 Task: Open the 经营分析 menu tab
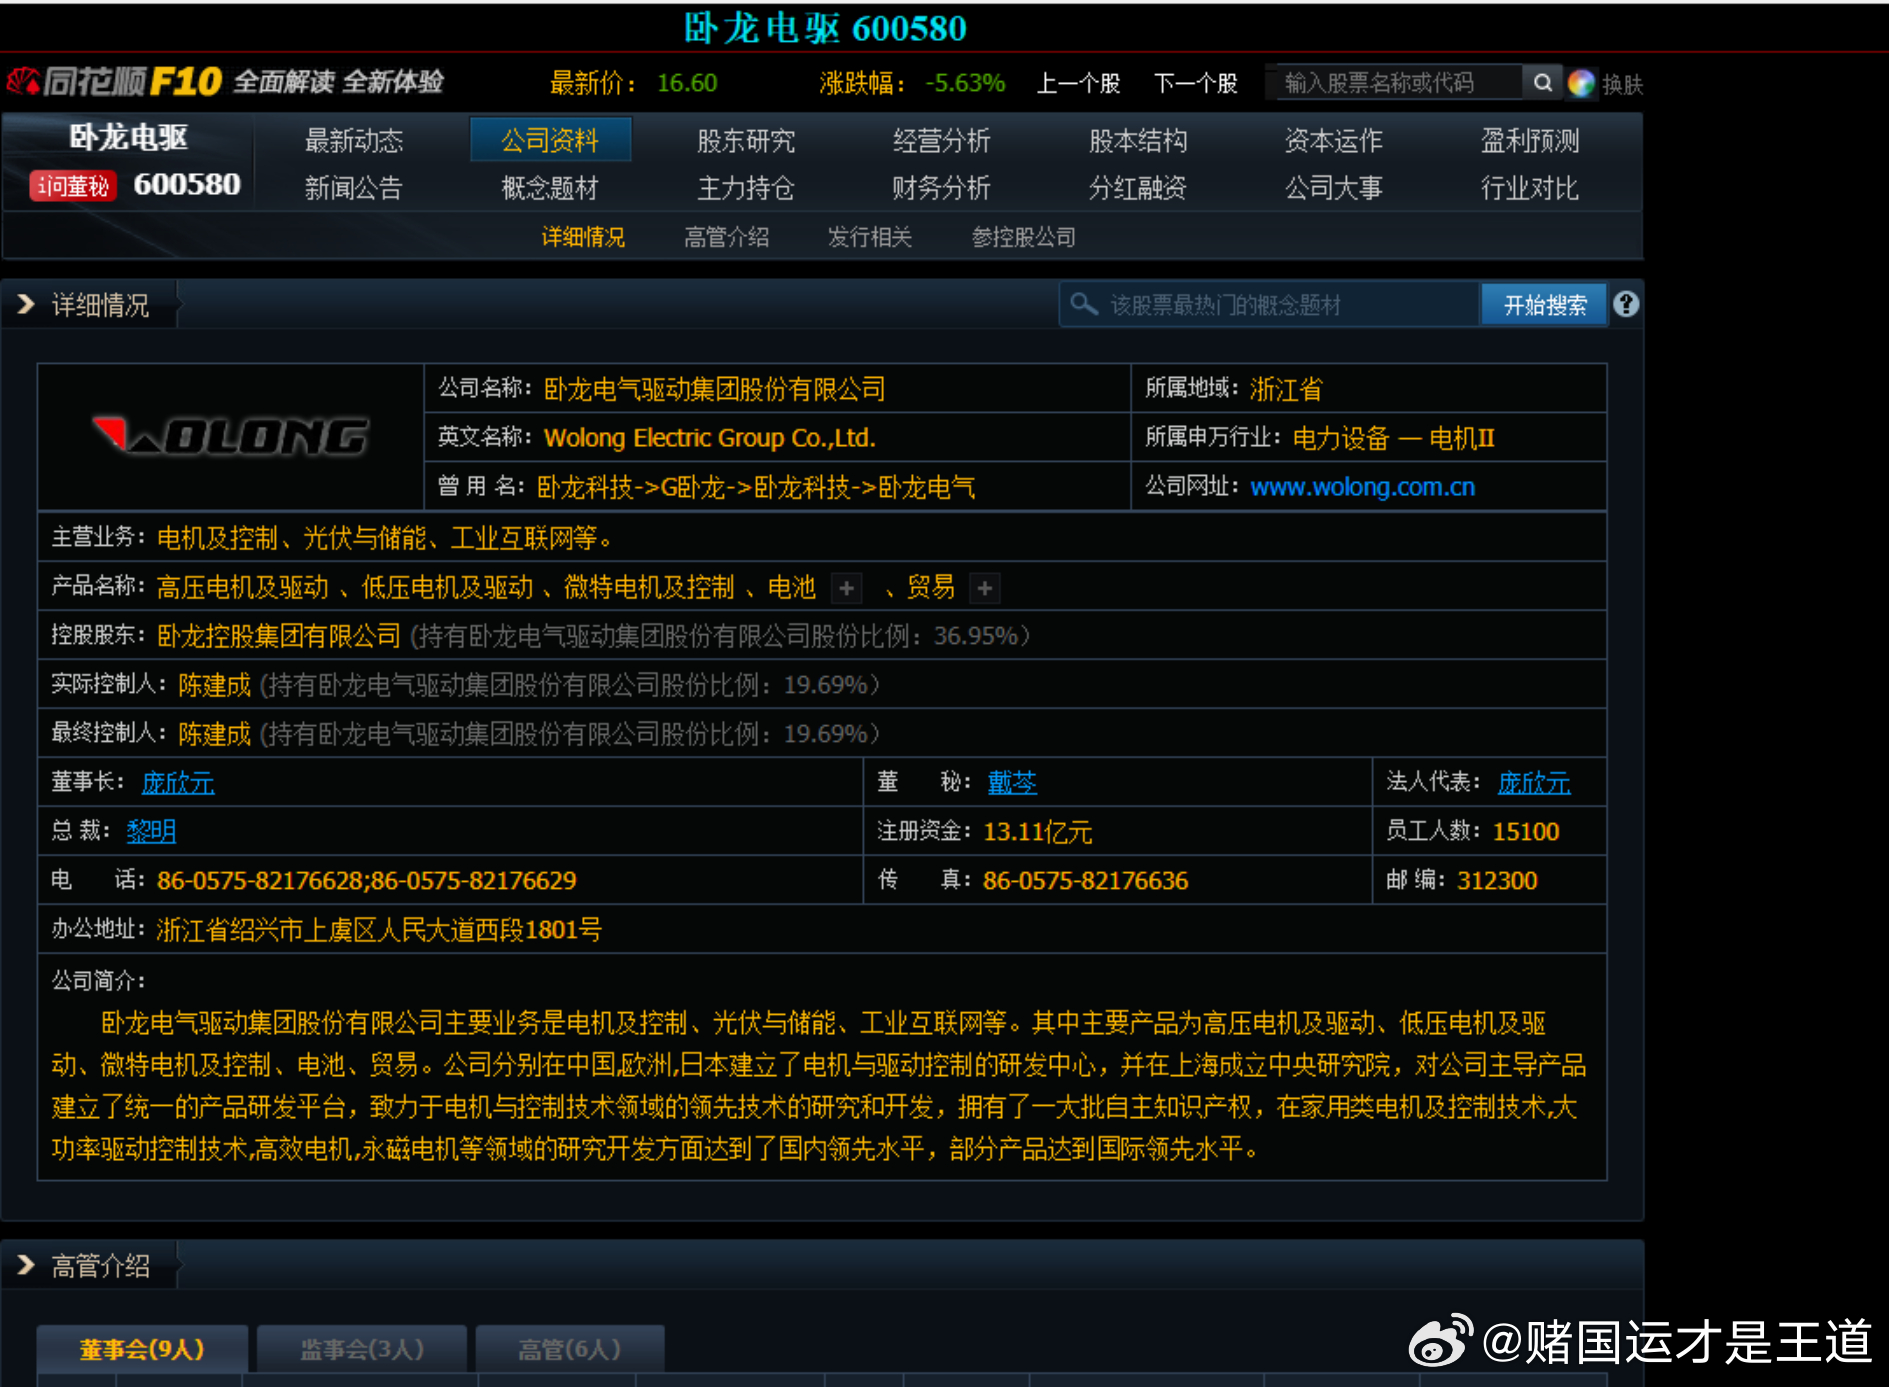(942, 141)
